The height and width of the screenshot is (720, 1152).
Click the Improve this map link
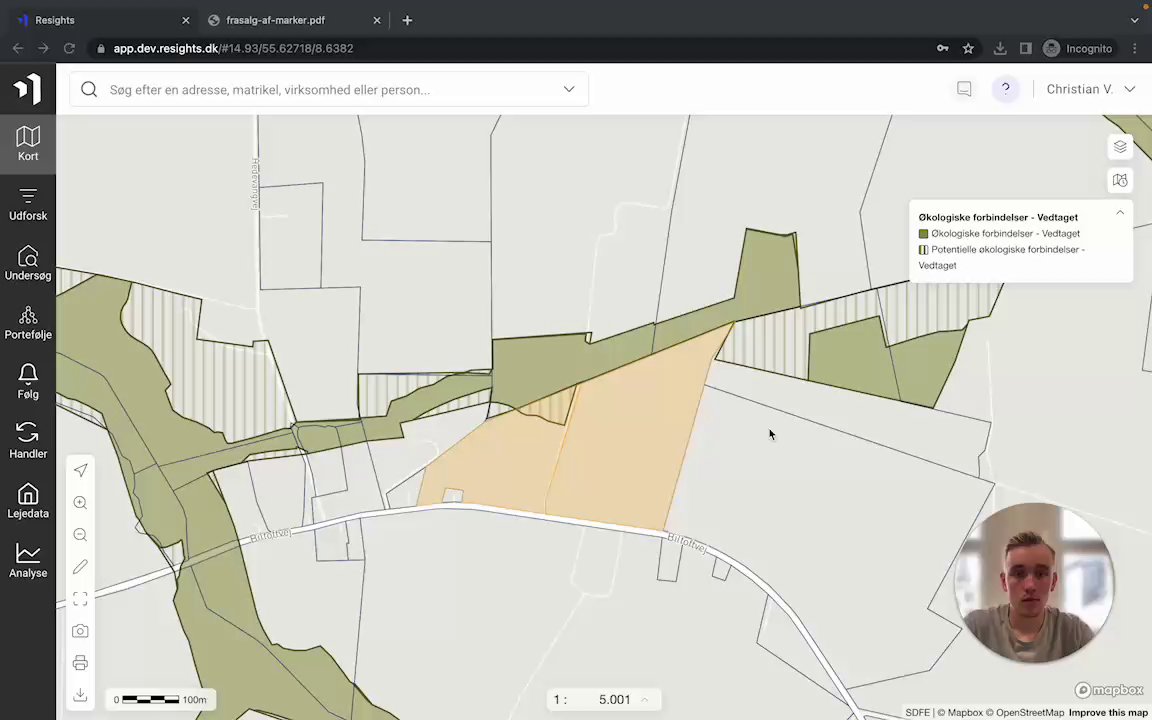tap(1107, 713)
